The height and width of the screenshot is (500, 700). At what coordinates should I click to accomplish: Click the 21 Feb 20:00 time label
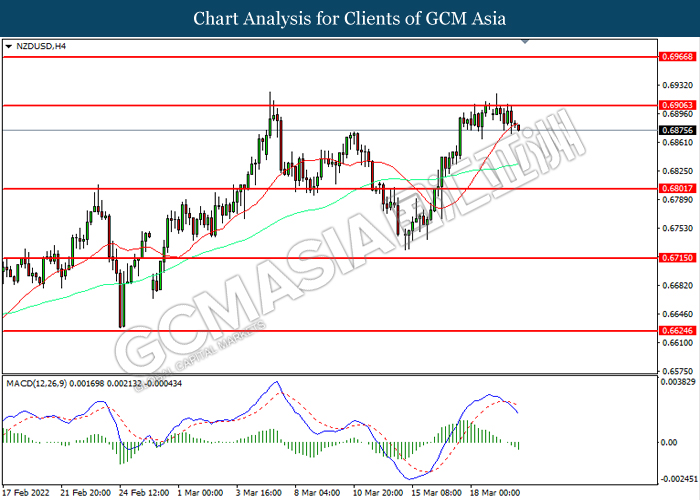point(86,493)
